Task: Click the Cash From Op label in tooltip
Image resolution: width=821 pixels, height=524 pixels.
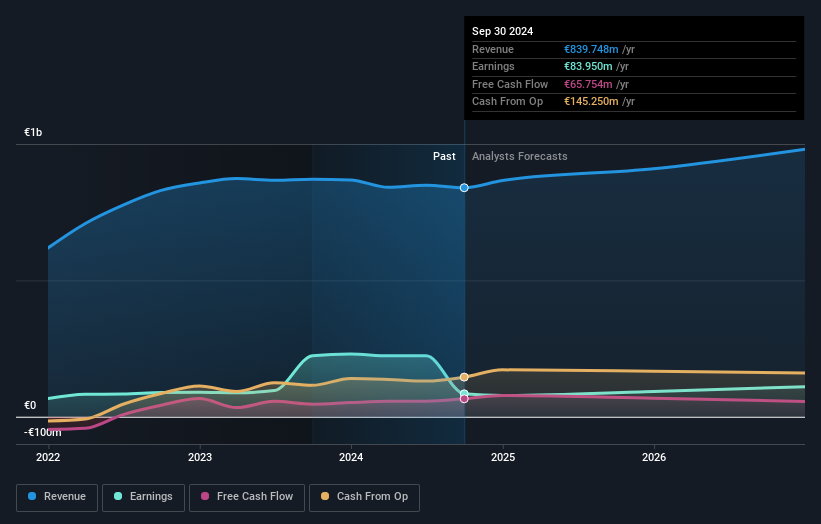Action: [x=507, y=102]
